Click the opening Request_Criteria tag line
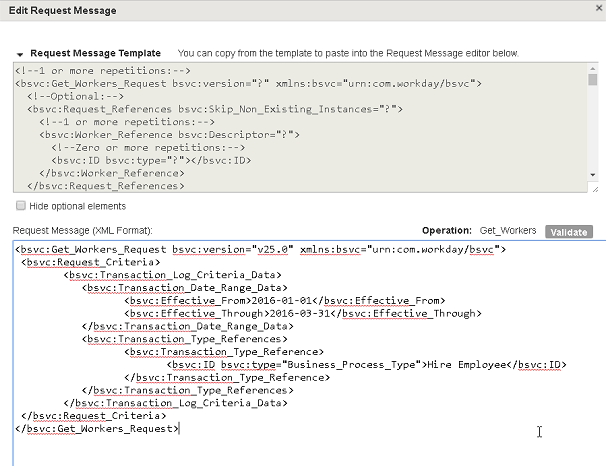 point(90,262)
